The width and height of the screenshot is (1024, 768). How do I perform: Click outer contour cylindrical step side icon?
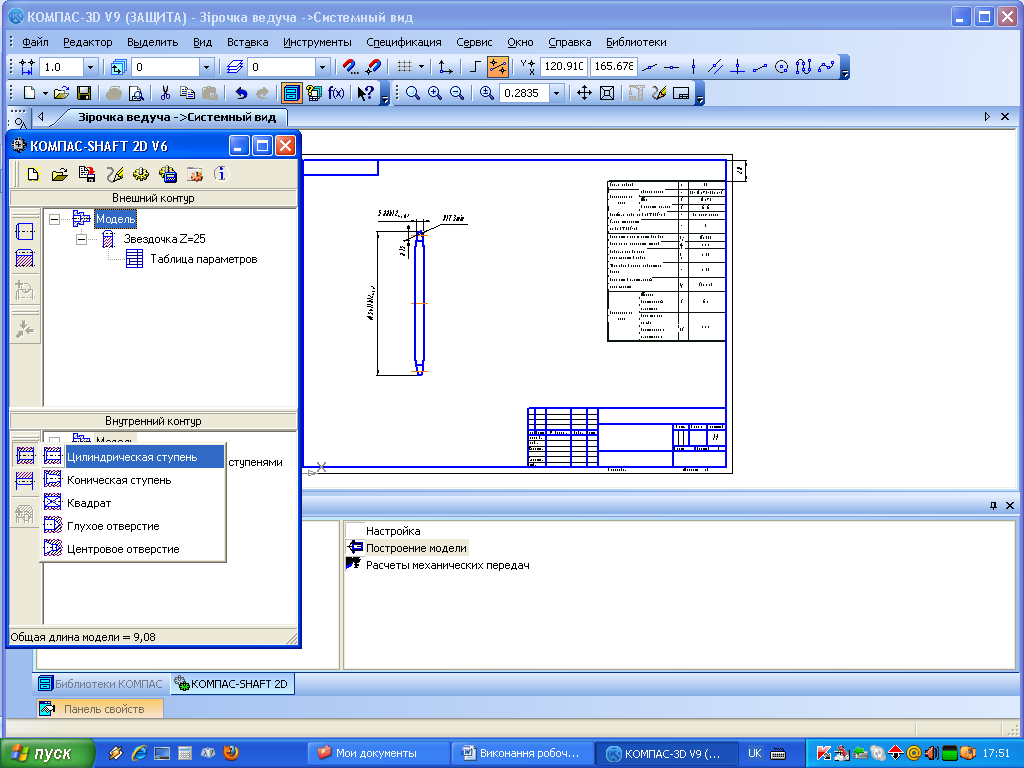coord(25,231)
